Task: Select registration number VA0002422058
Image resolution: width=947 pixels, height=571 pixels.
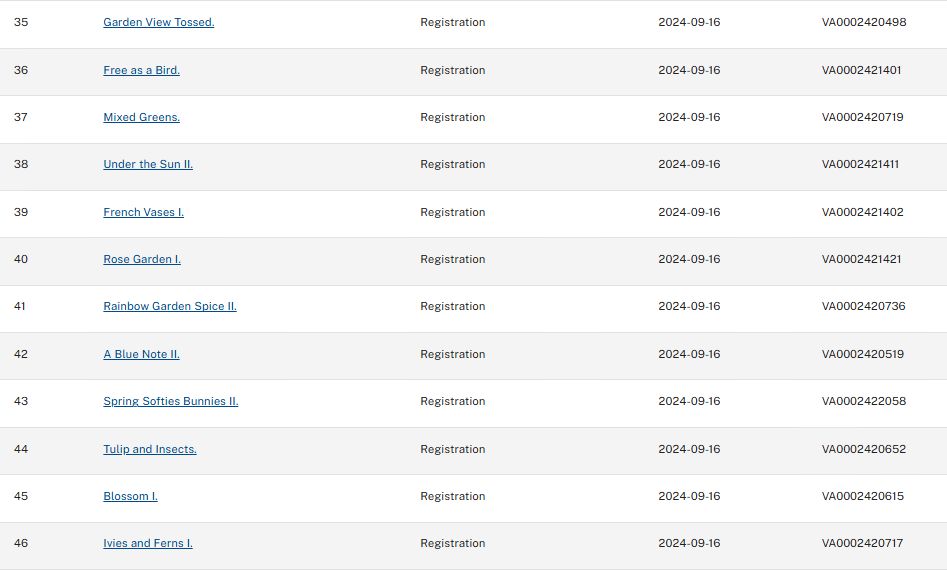Action: point(863,401)
